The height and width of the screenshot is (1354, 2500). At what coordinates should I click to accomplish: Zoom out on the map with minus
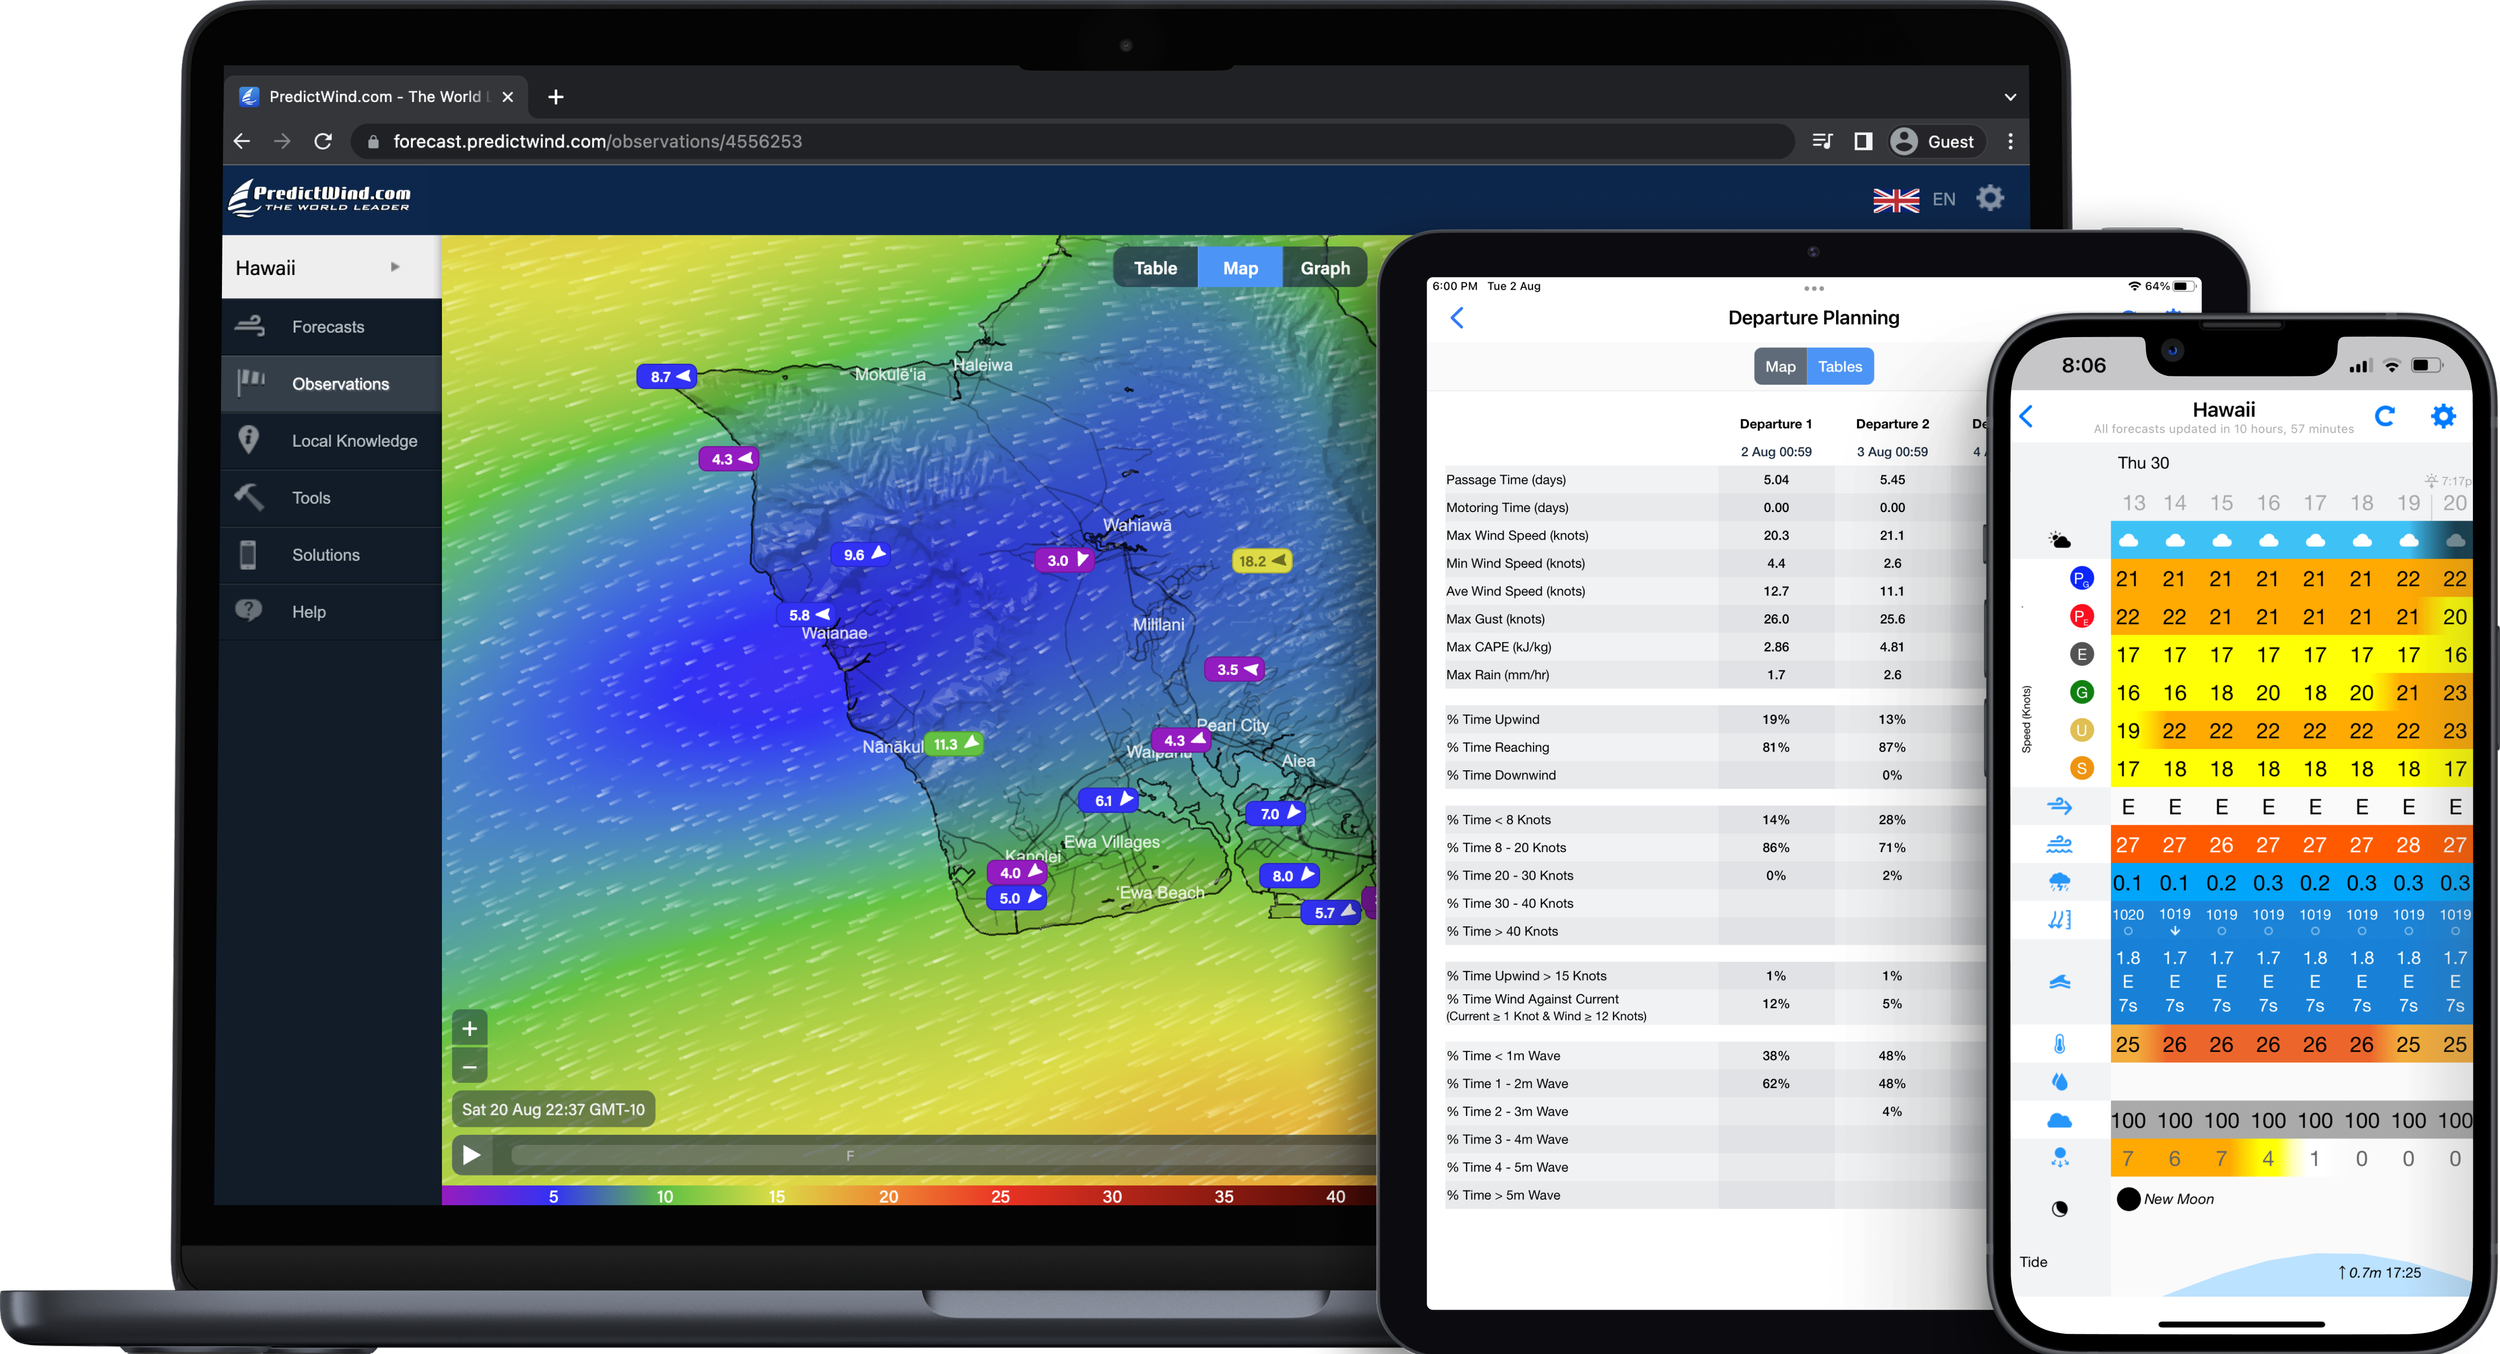(469, 1066)
